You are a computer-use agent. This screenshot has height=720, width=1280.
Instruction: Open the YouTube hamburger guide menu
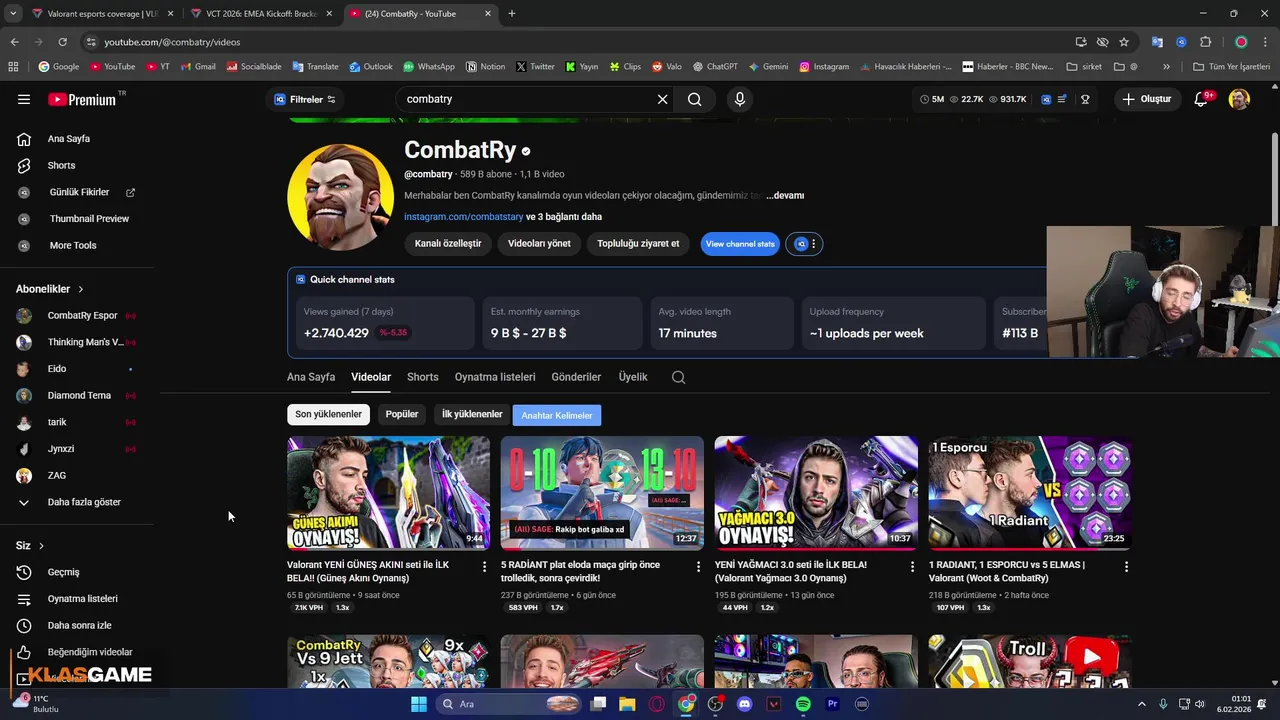click(24, 99)
